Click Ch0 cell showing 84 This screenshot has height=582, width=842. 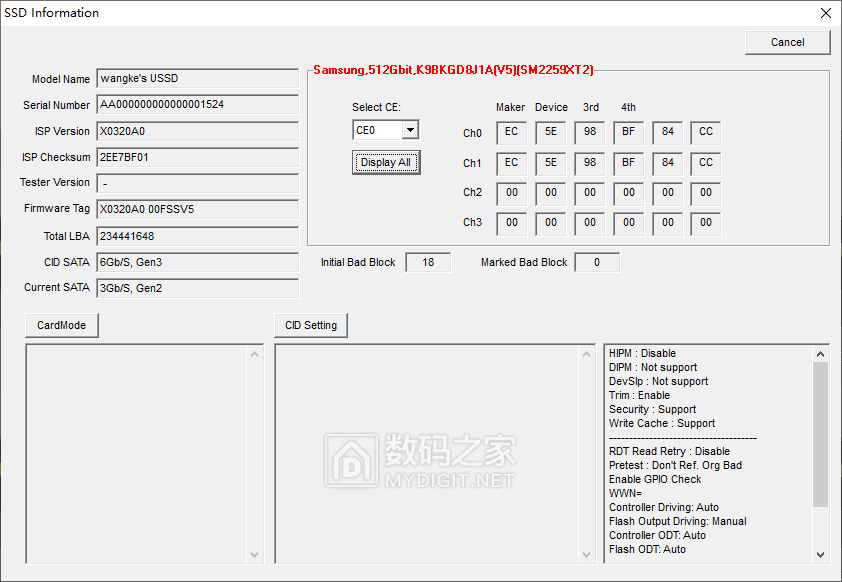click(x=667, y=133)
